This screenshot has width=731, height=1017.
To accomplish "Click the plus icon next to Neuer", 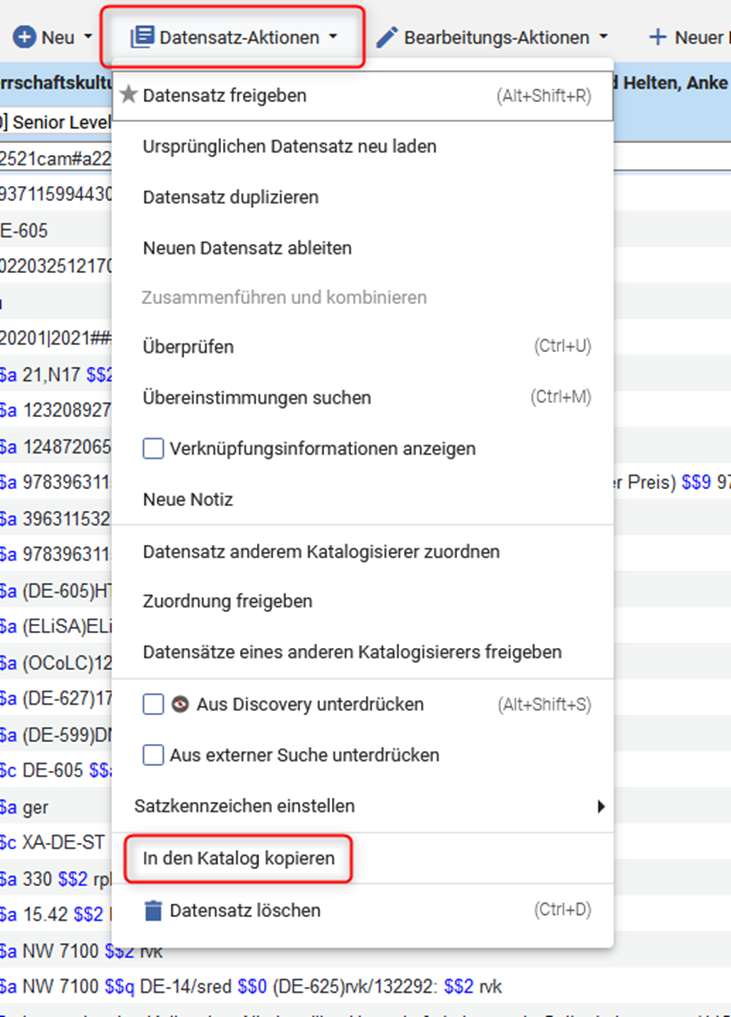I will tap(657, 37).
